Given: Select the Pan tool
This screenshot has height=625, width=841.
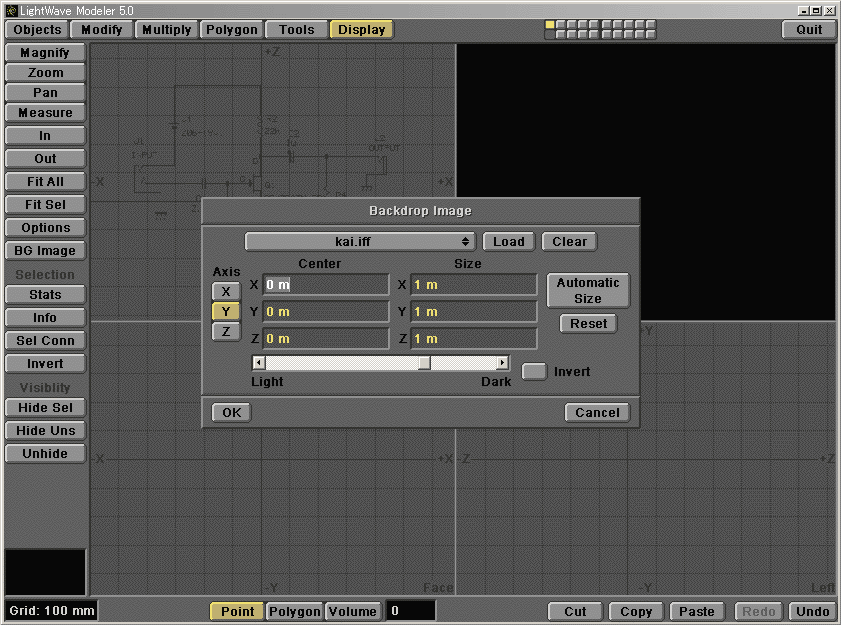Looking at the screenshot, I should (x=44, y=92).
